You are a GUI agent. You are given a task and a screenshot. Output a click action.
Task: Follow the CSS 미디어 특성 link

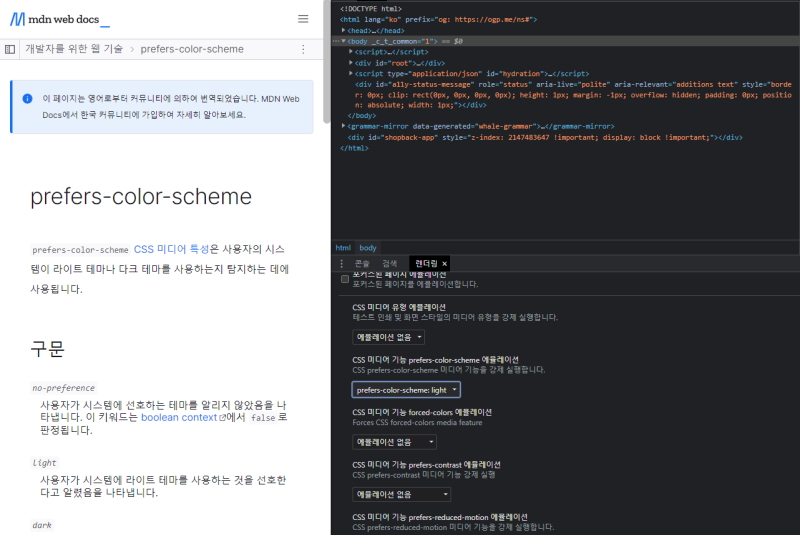click(171, 249)
